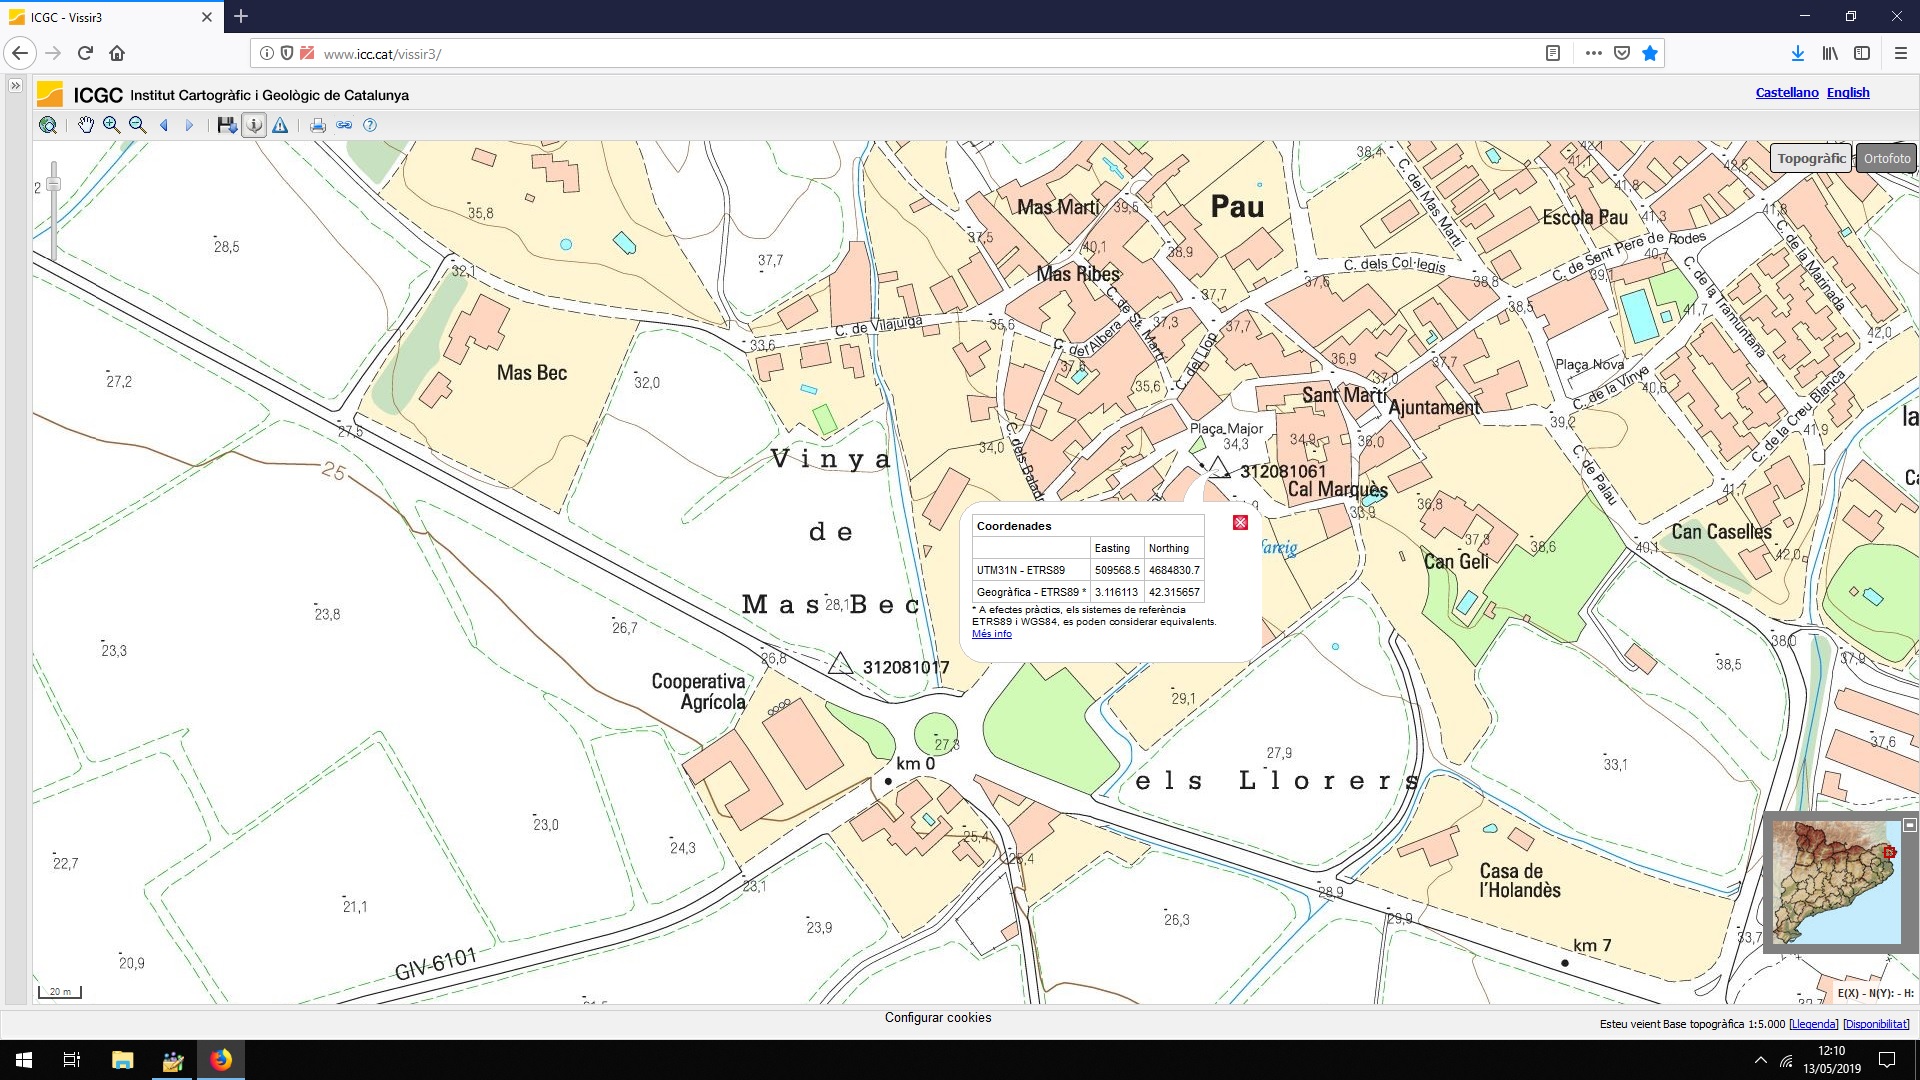Go to previous map view arrow
The width and height of the screenshot is (1920, 1080).
(x=164, y=125)
